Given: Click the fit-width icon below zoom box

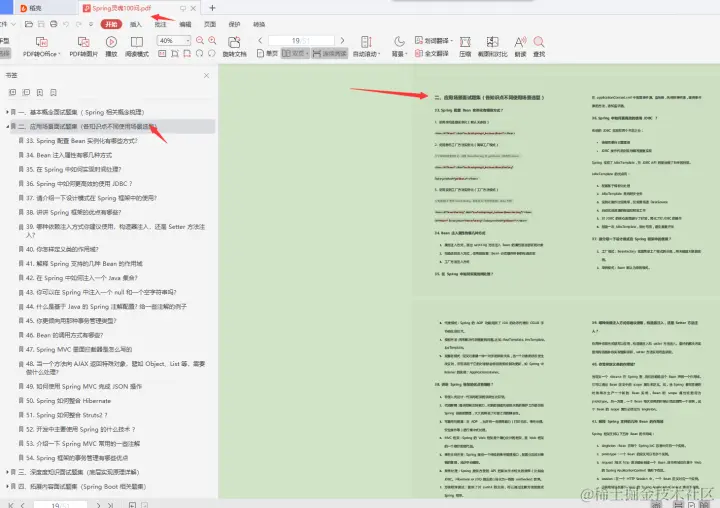Looking at the screenshot, I should [x=187, y=54].
